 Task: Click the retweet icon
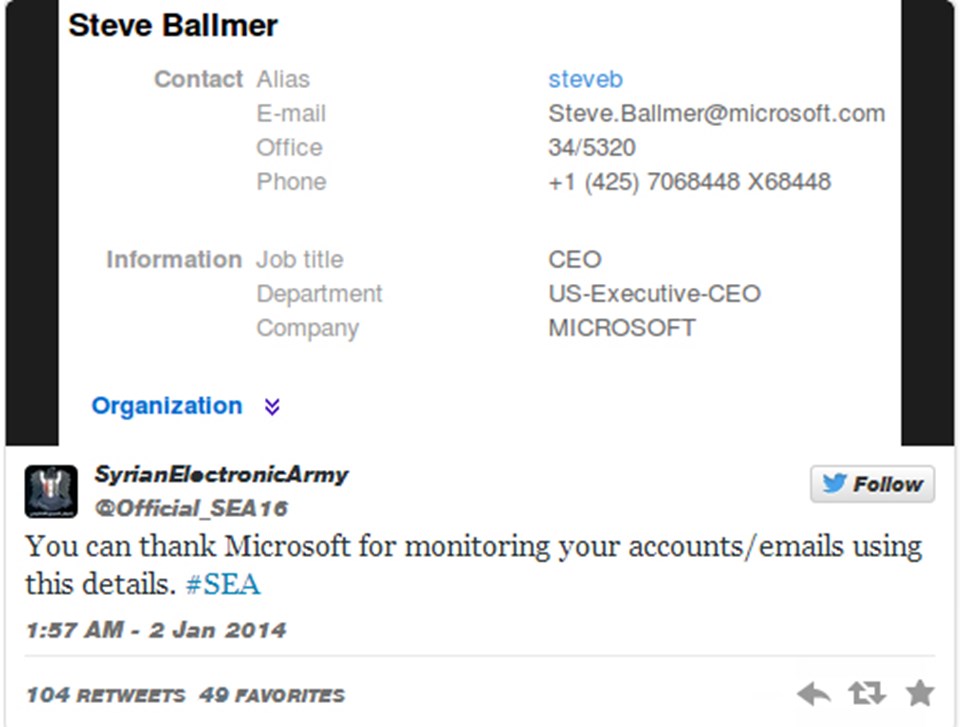867,693
